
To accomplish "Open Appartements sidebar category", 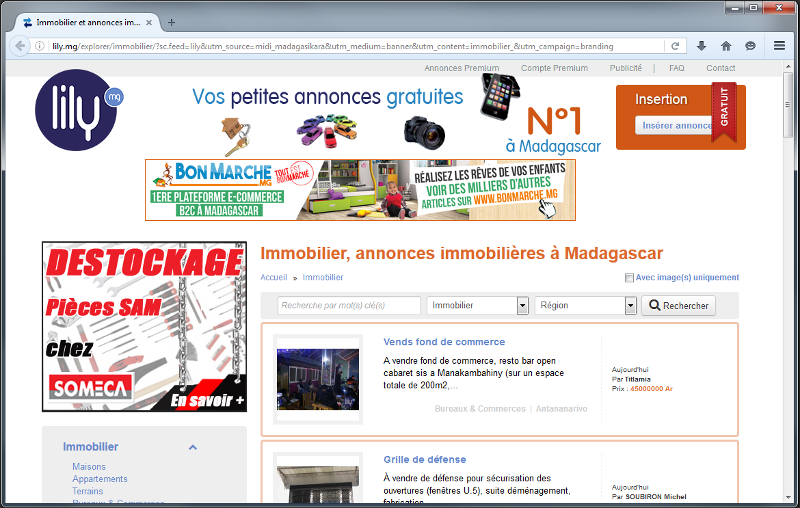I will 99,479.
